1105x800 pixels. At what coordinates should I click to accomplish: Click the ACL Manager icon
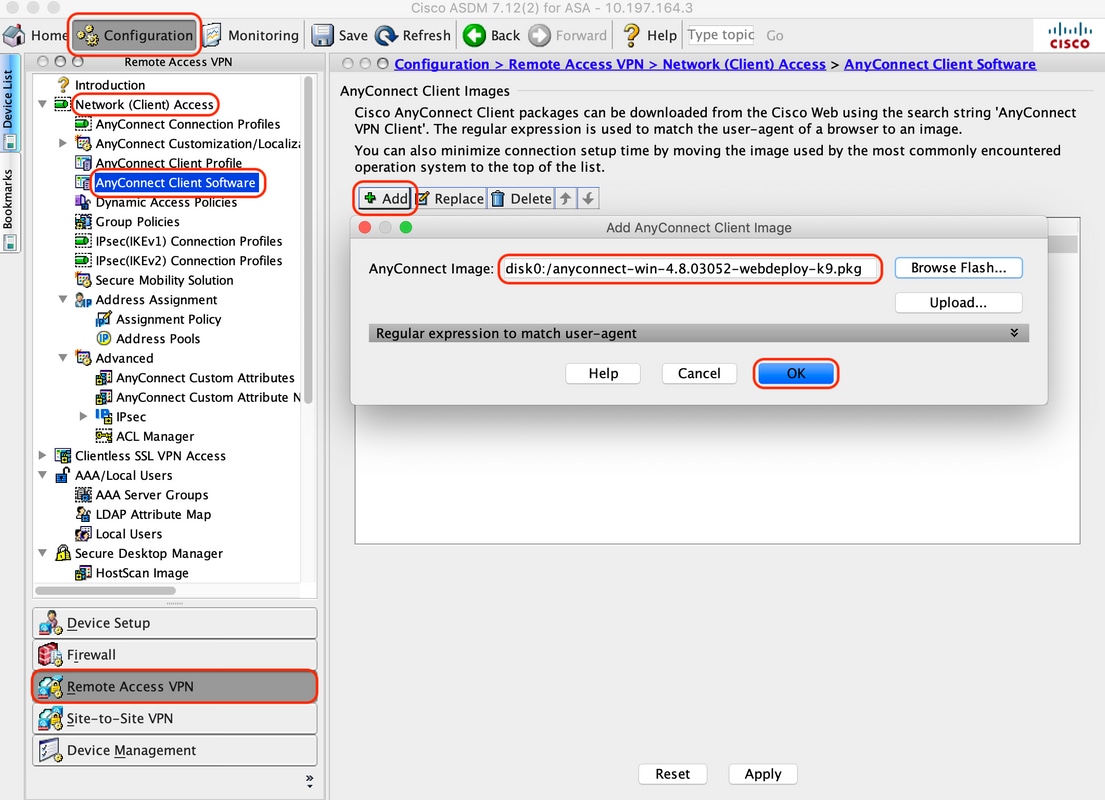pos(104,436)
